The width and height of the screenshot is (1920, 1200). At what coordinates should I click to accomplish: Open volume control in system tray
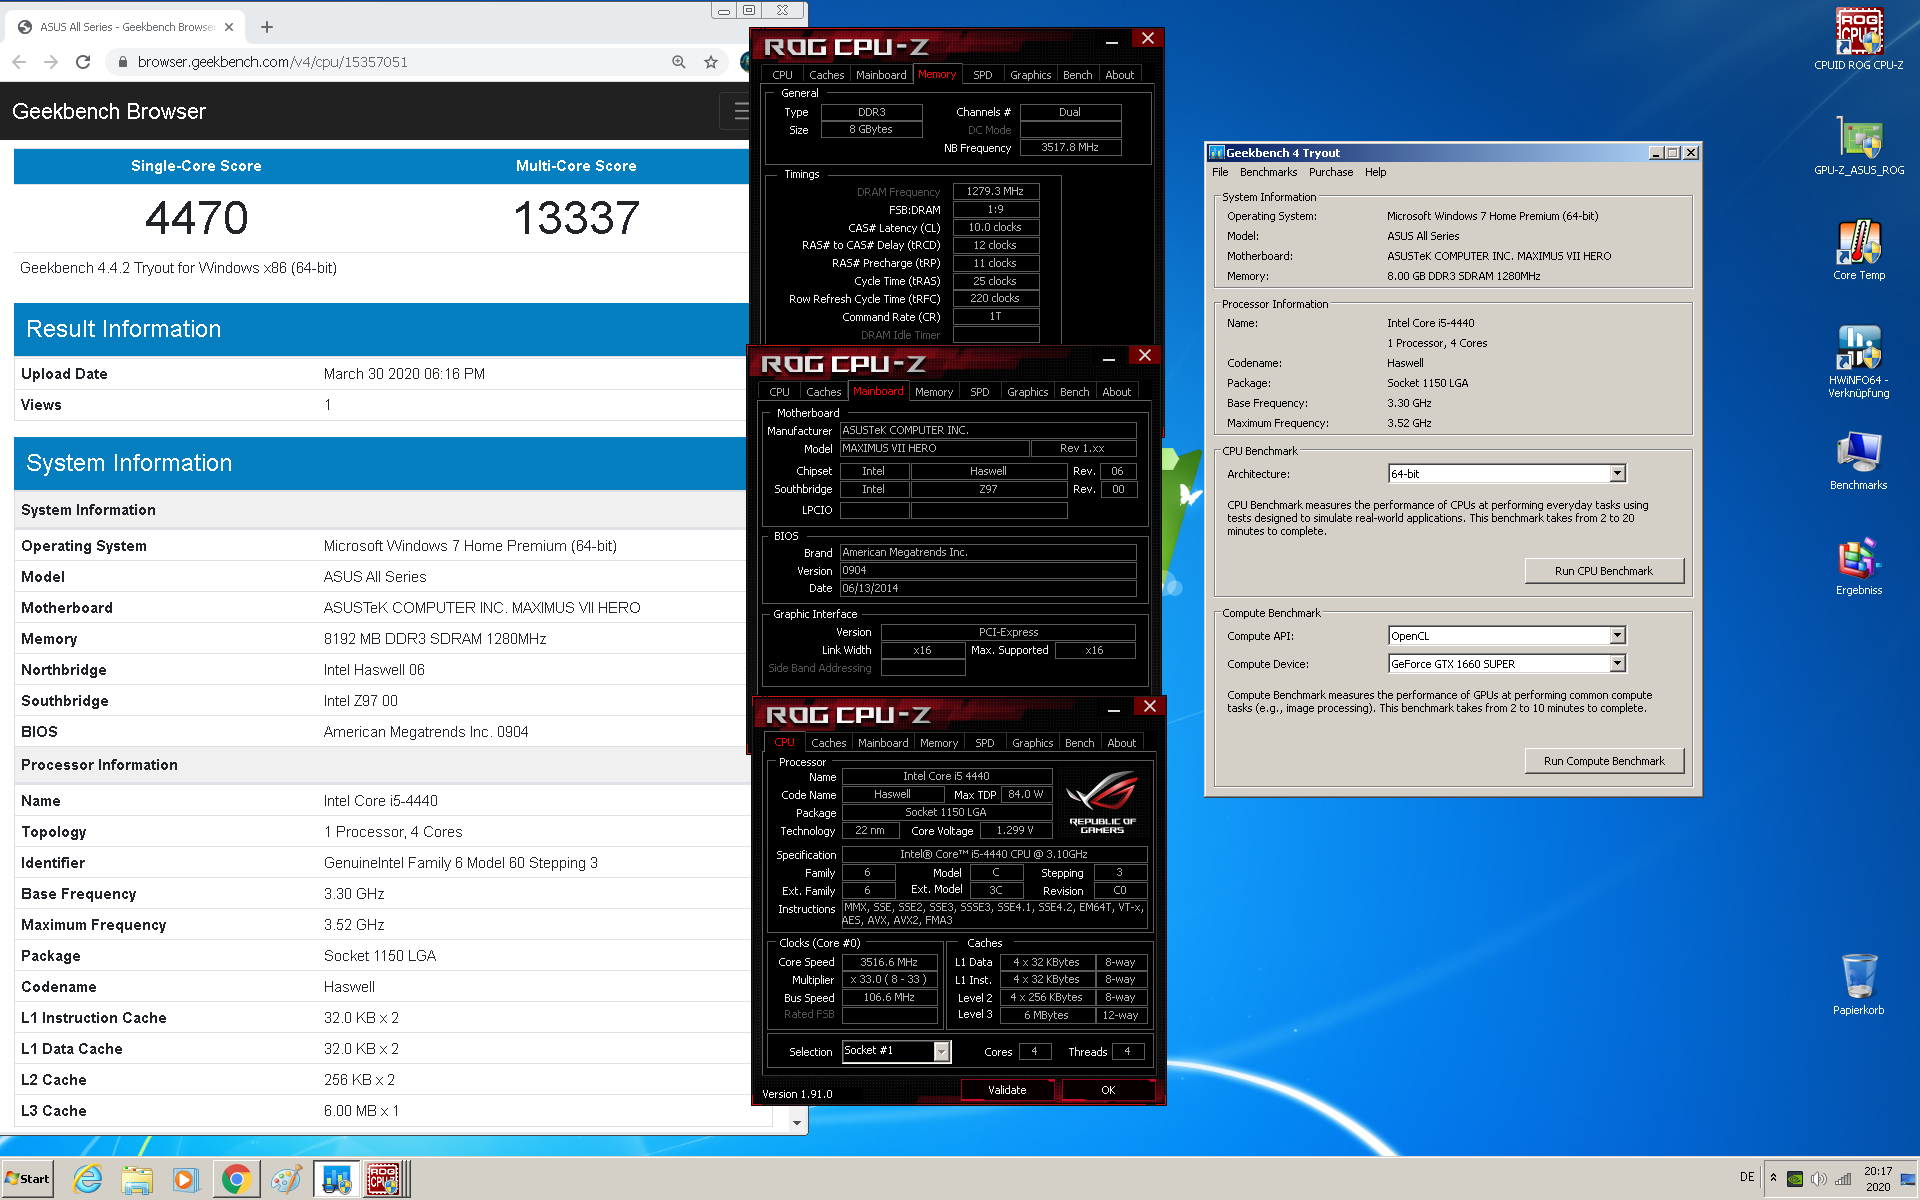1819,1179
